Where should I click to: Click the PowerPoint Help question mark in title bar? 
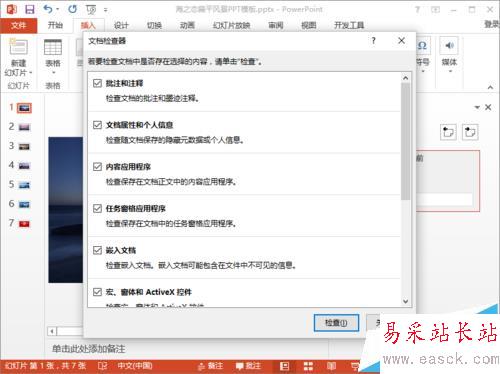[417, 10]
